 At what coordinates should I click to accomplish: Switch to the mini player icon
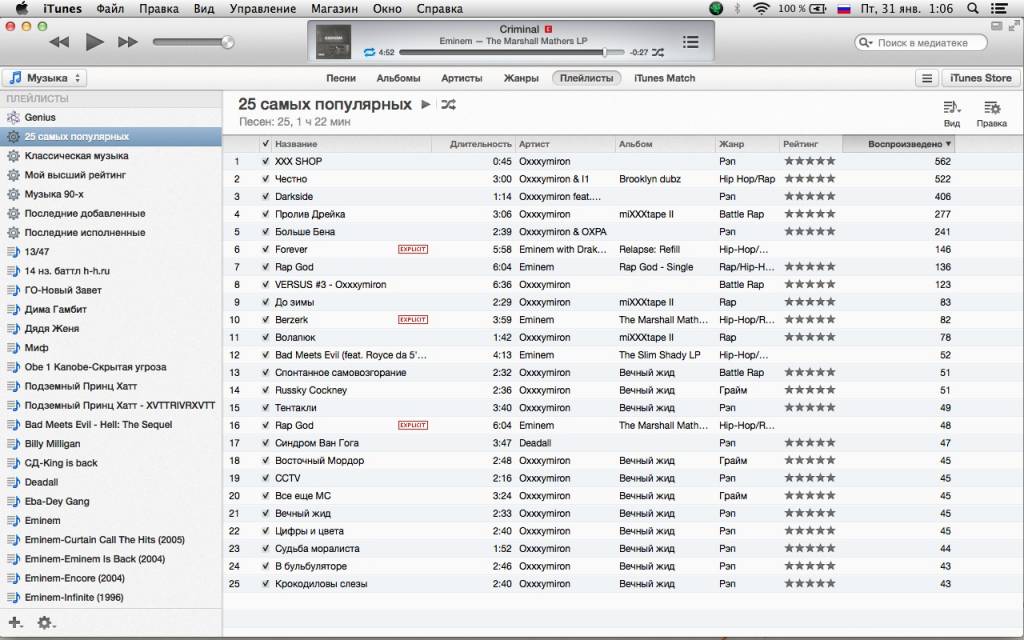click(996, 26)
